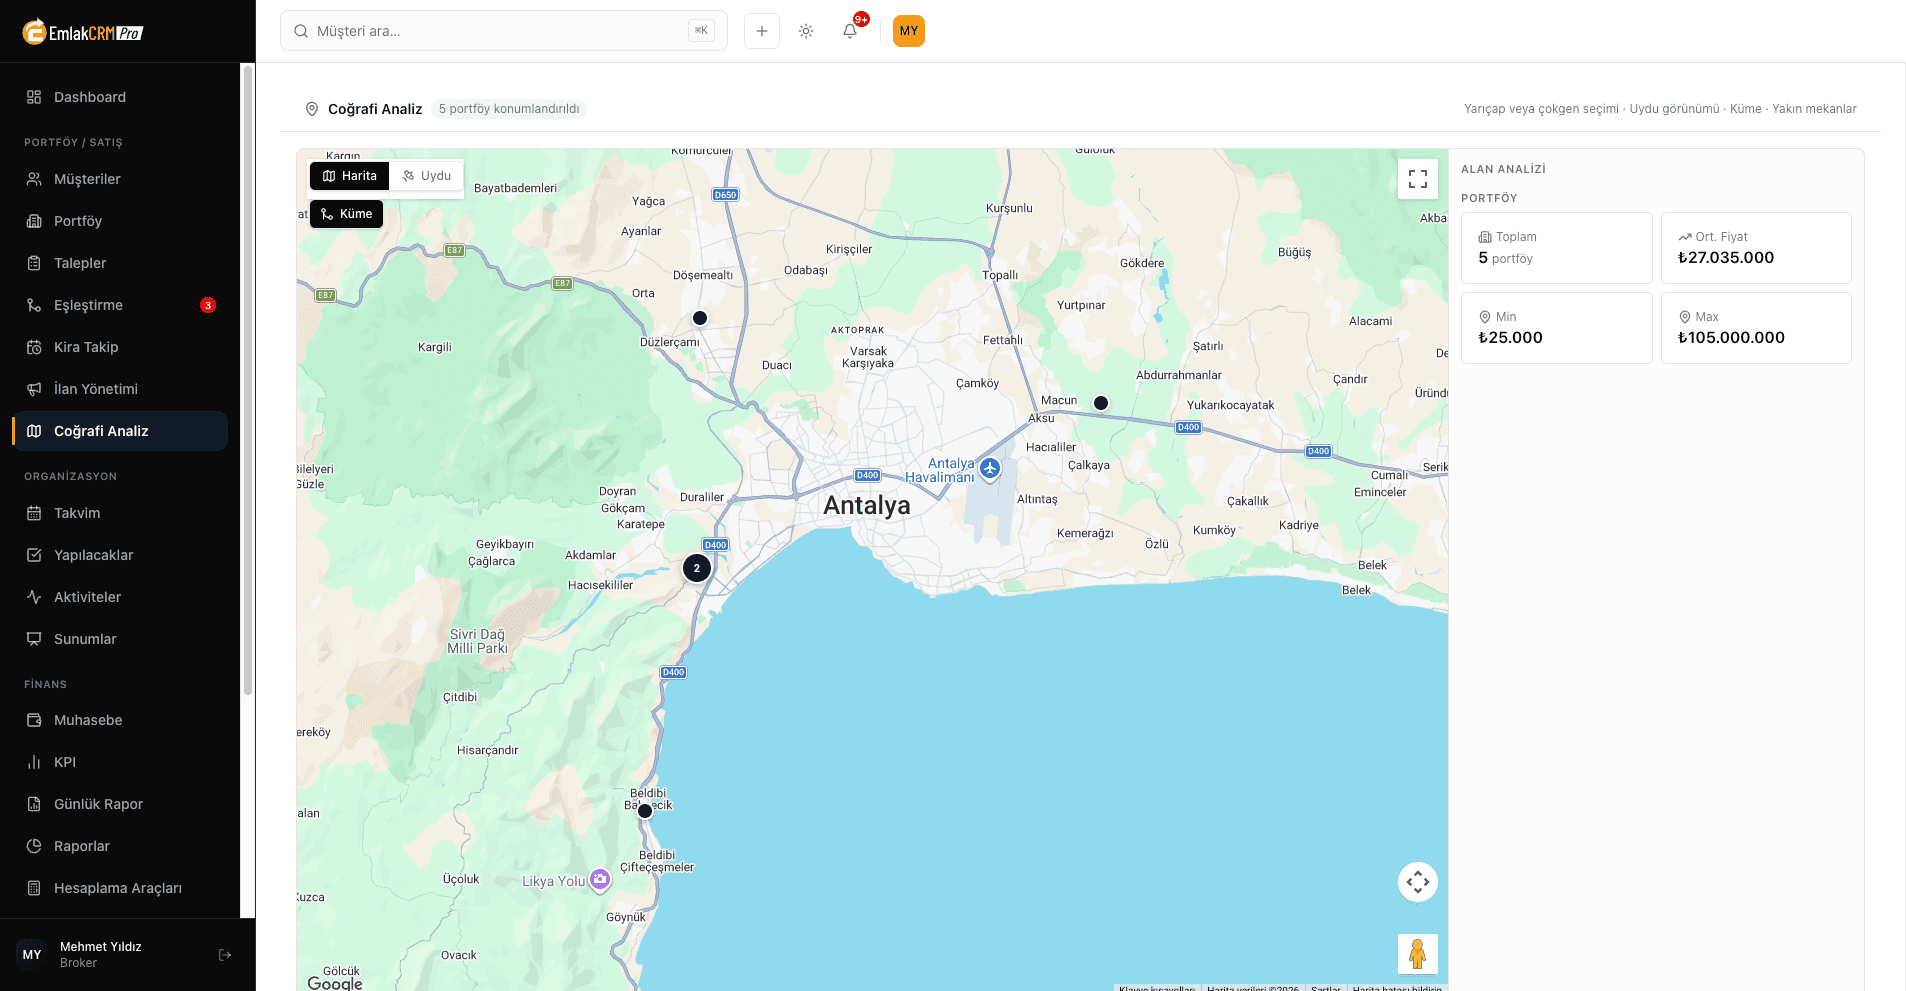Open map camera pan controls

pyautogui.click(x=1418, y=882)
